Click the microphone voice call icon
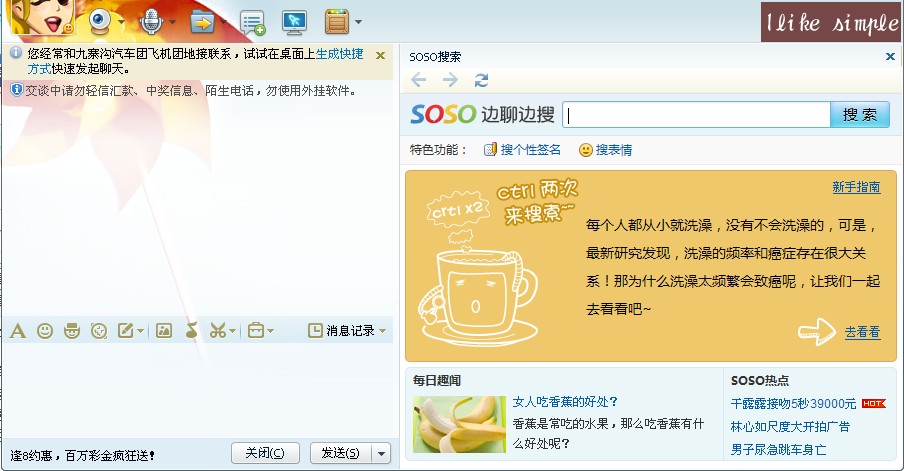This screenshot has width=904, height=471. coord(151,20)
